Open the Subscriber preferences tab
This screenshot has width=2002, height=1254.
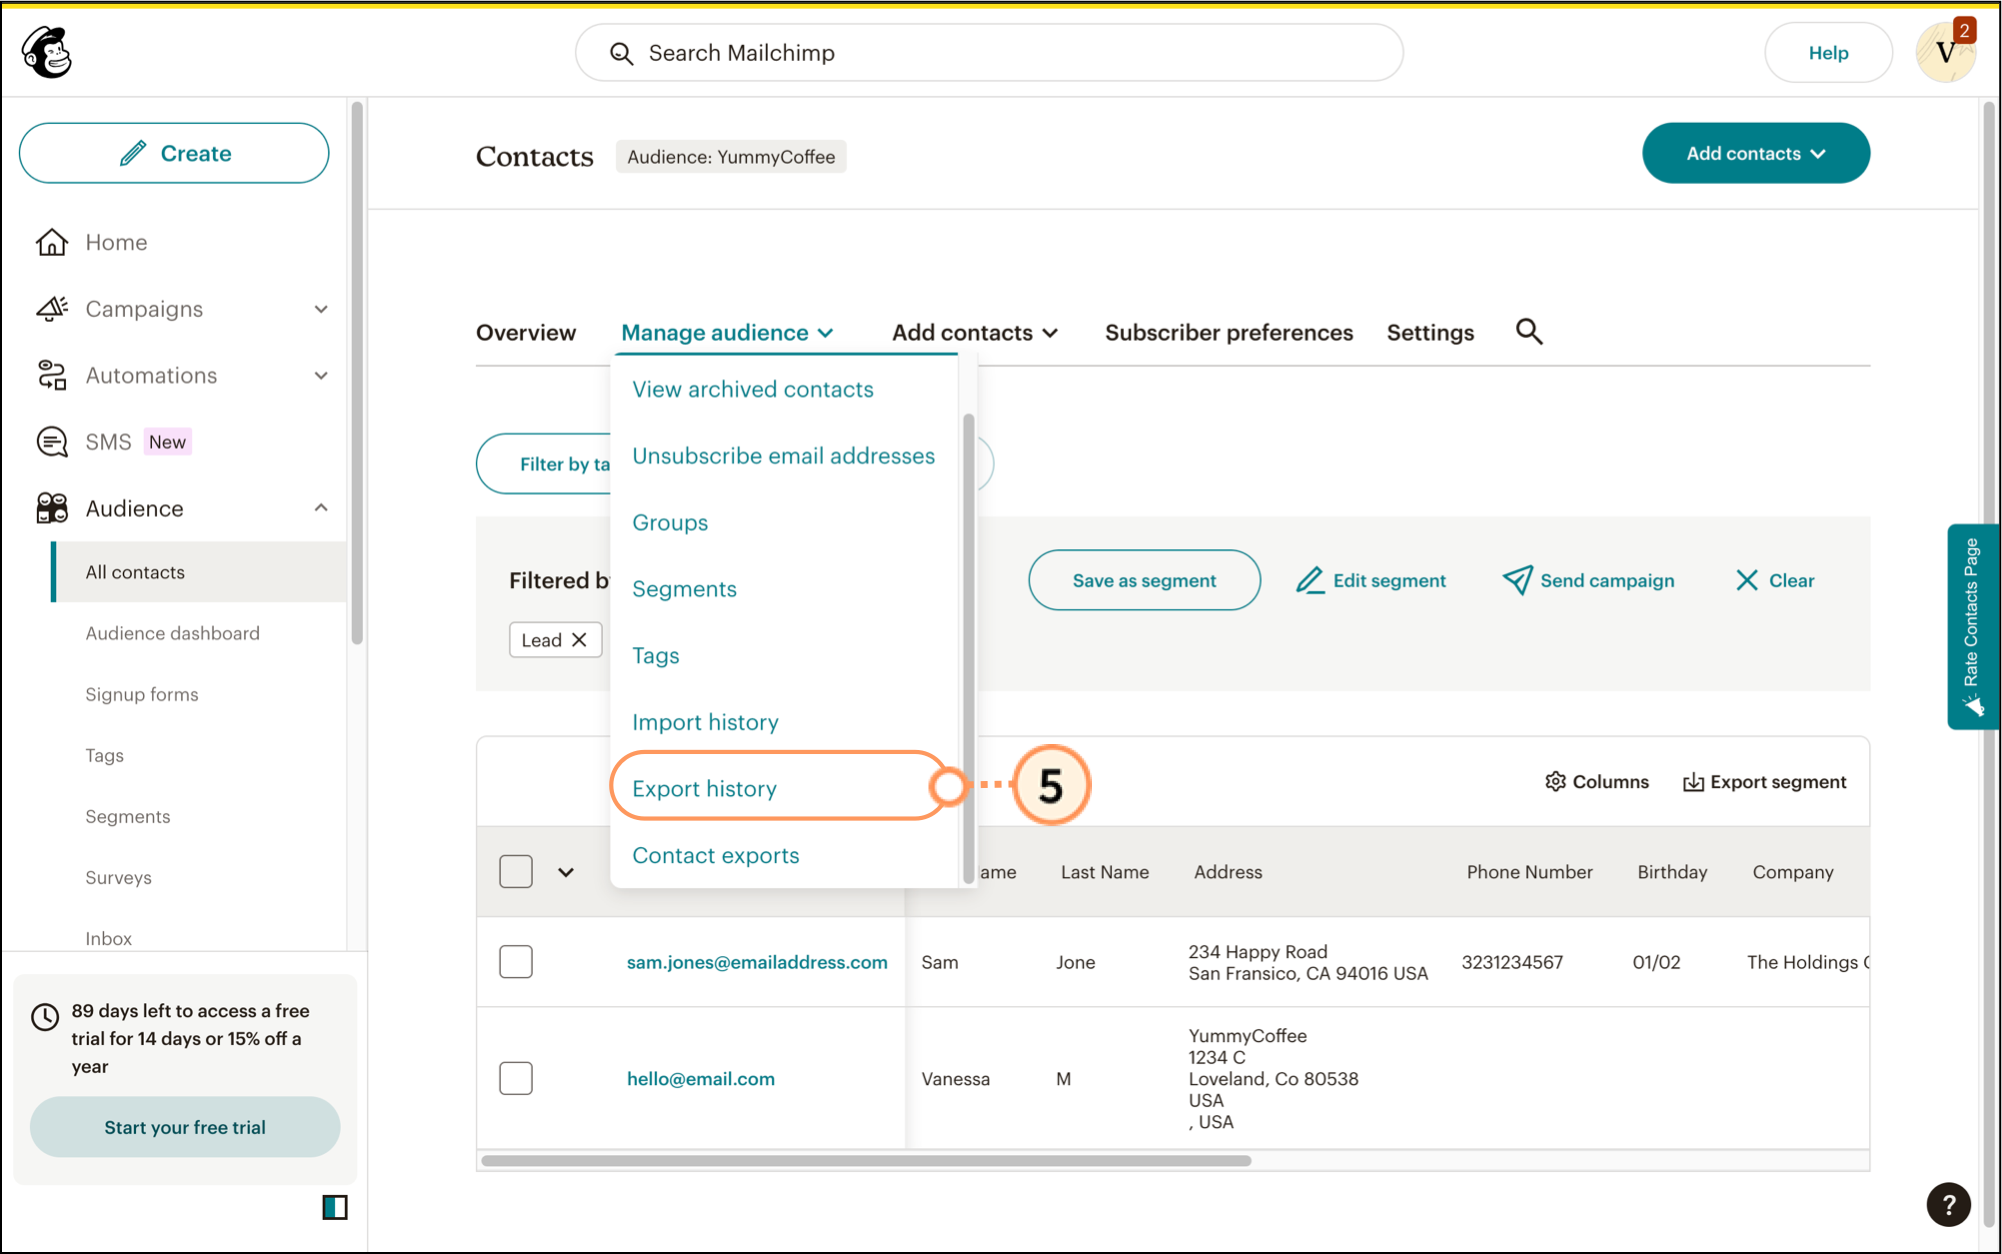point(1229,333)
